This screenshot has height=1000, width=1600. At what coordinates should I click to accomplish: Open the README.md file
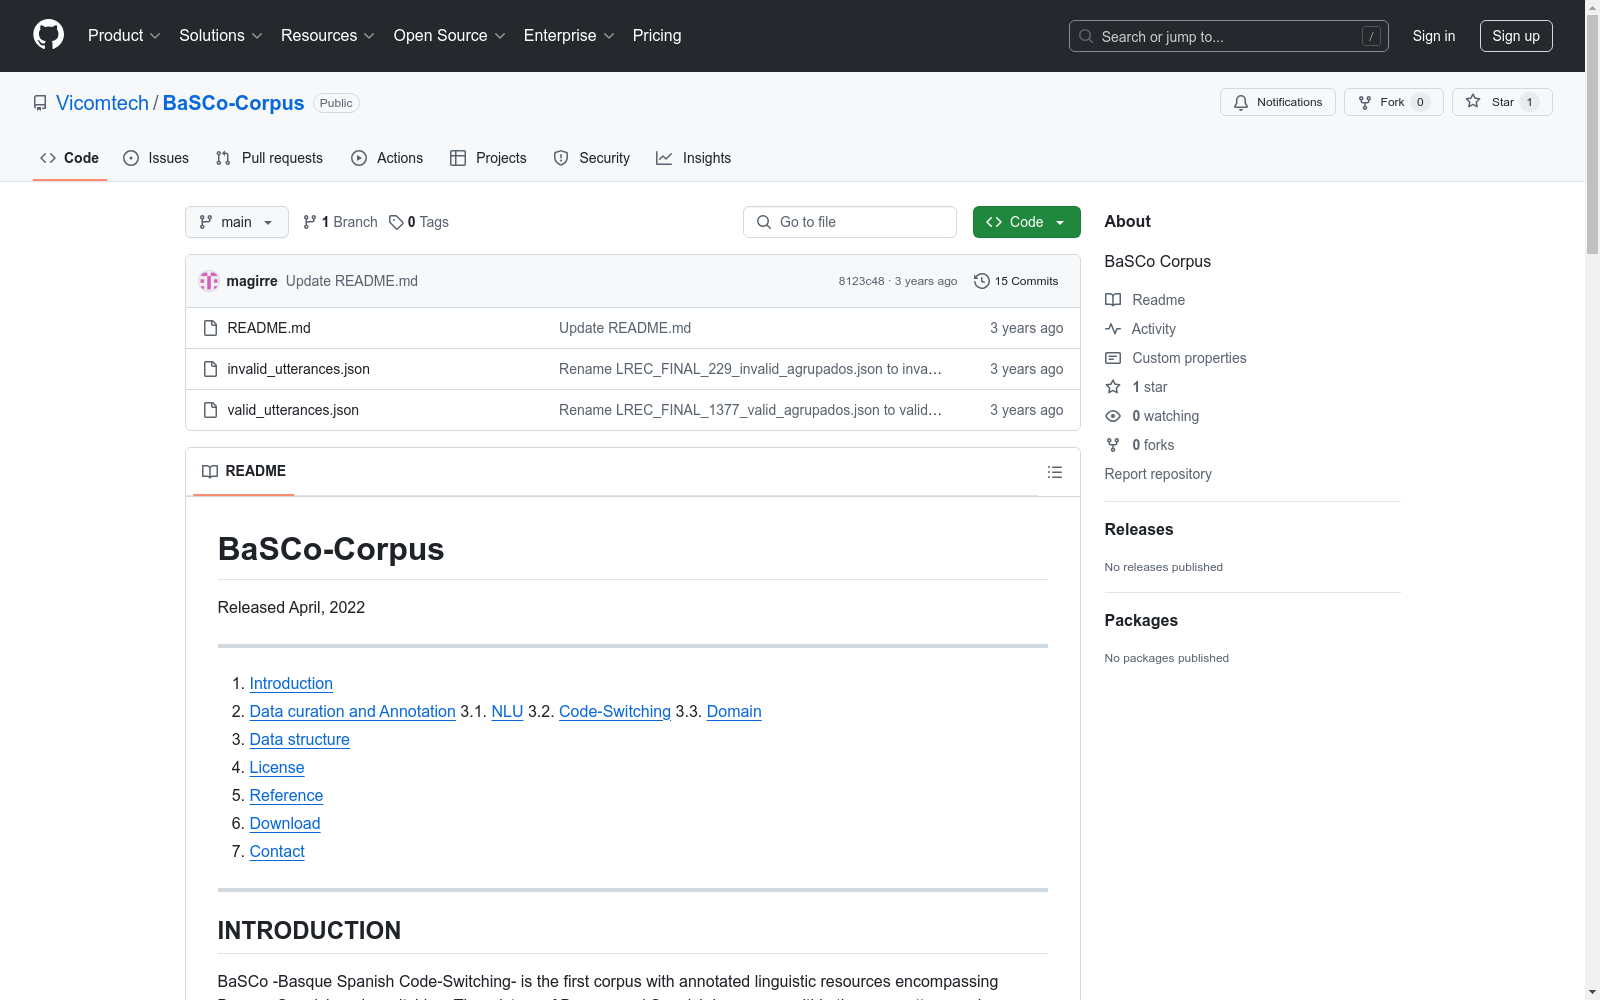[269, 328]
